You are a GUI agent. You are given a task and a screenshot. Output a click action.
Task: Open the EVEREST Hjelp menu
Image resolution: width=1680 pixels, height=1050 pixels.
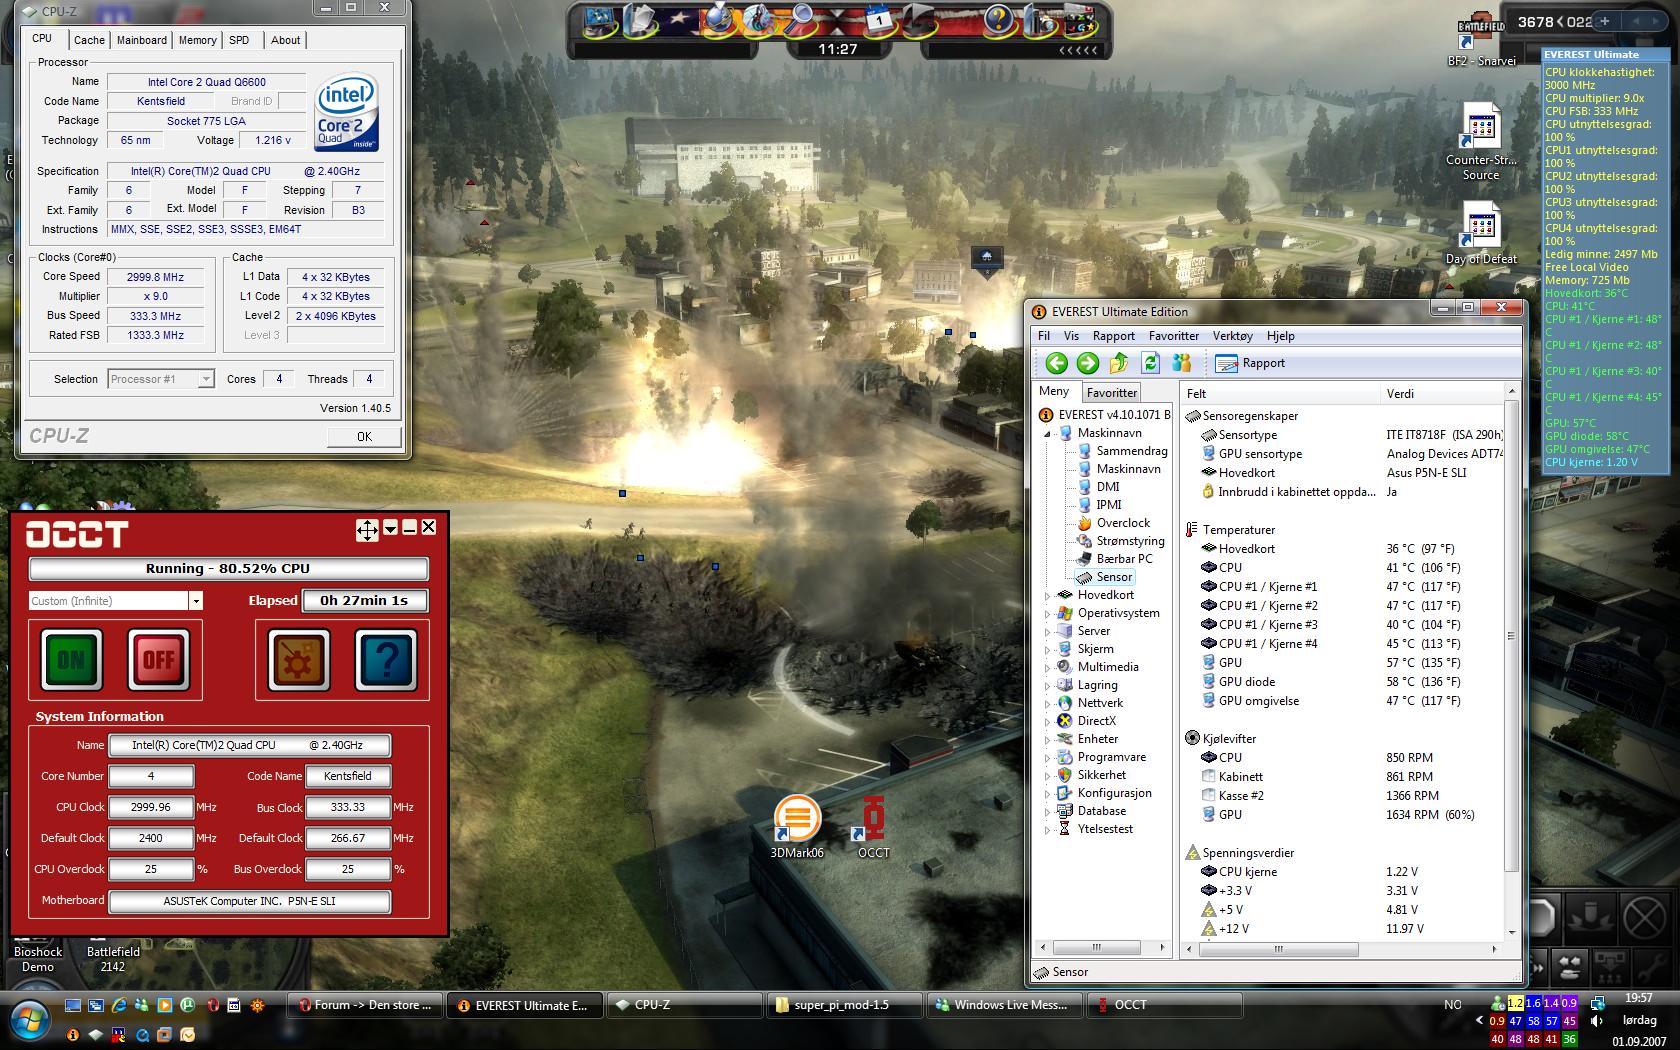point(1280,336)
